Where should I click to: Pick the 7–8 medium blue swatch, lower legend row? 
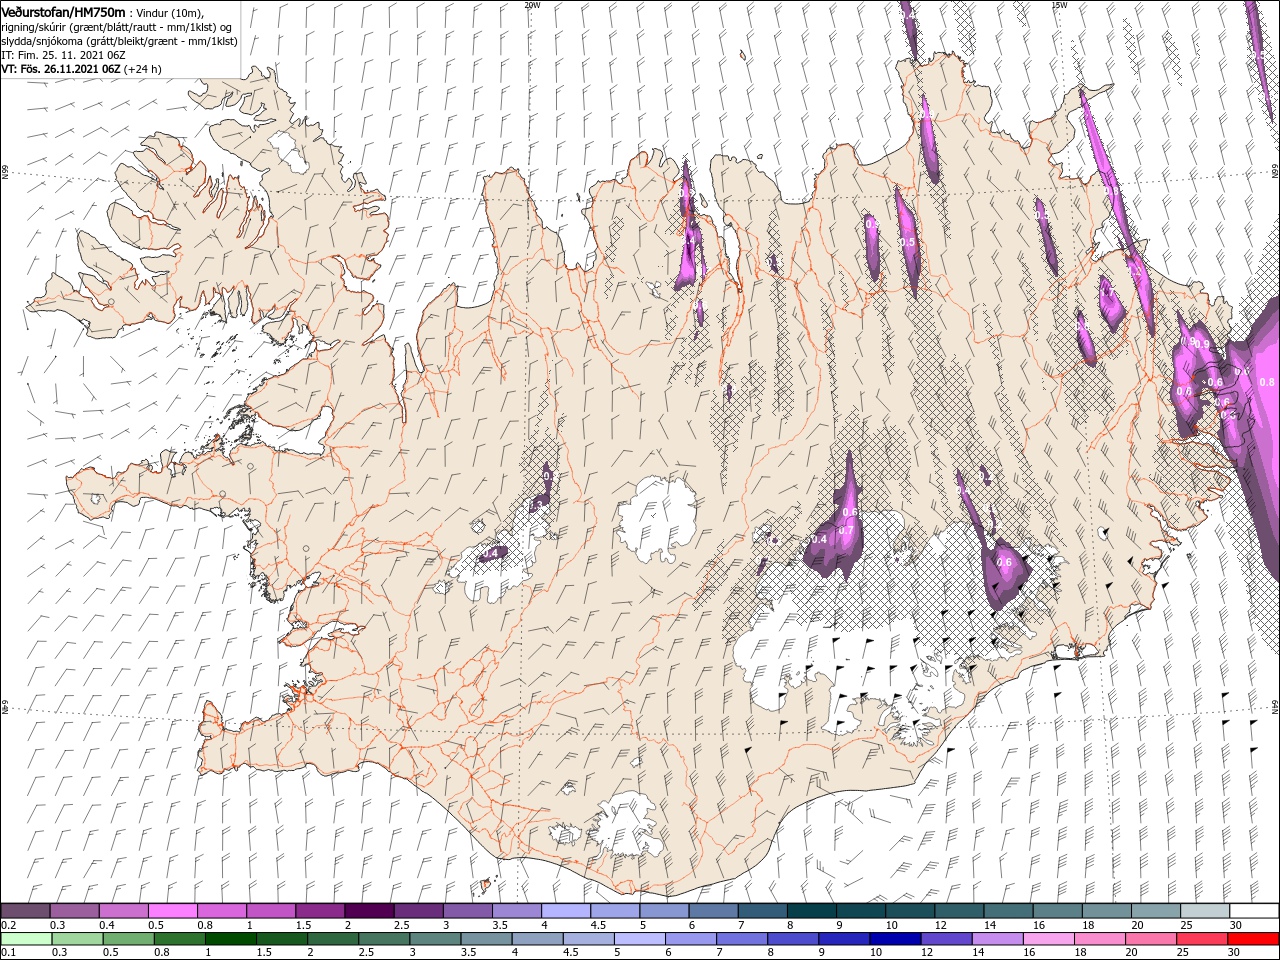point(741,939)
